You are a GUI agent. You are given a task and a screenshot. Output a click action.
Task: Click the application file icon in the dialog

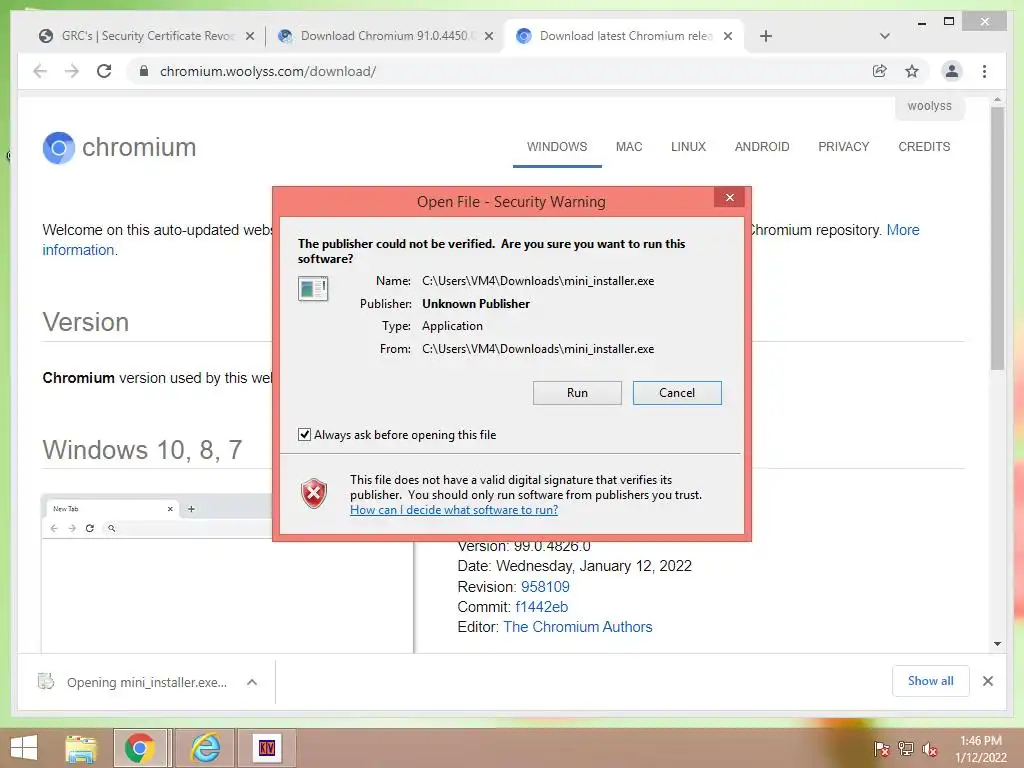[x=313, y=288]
